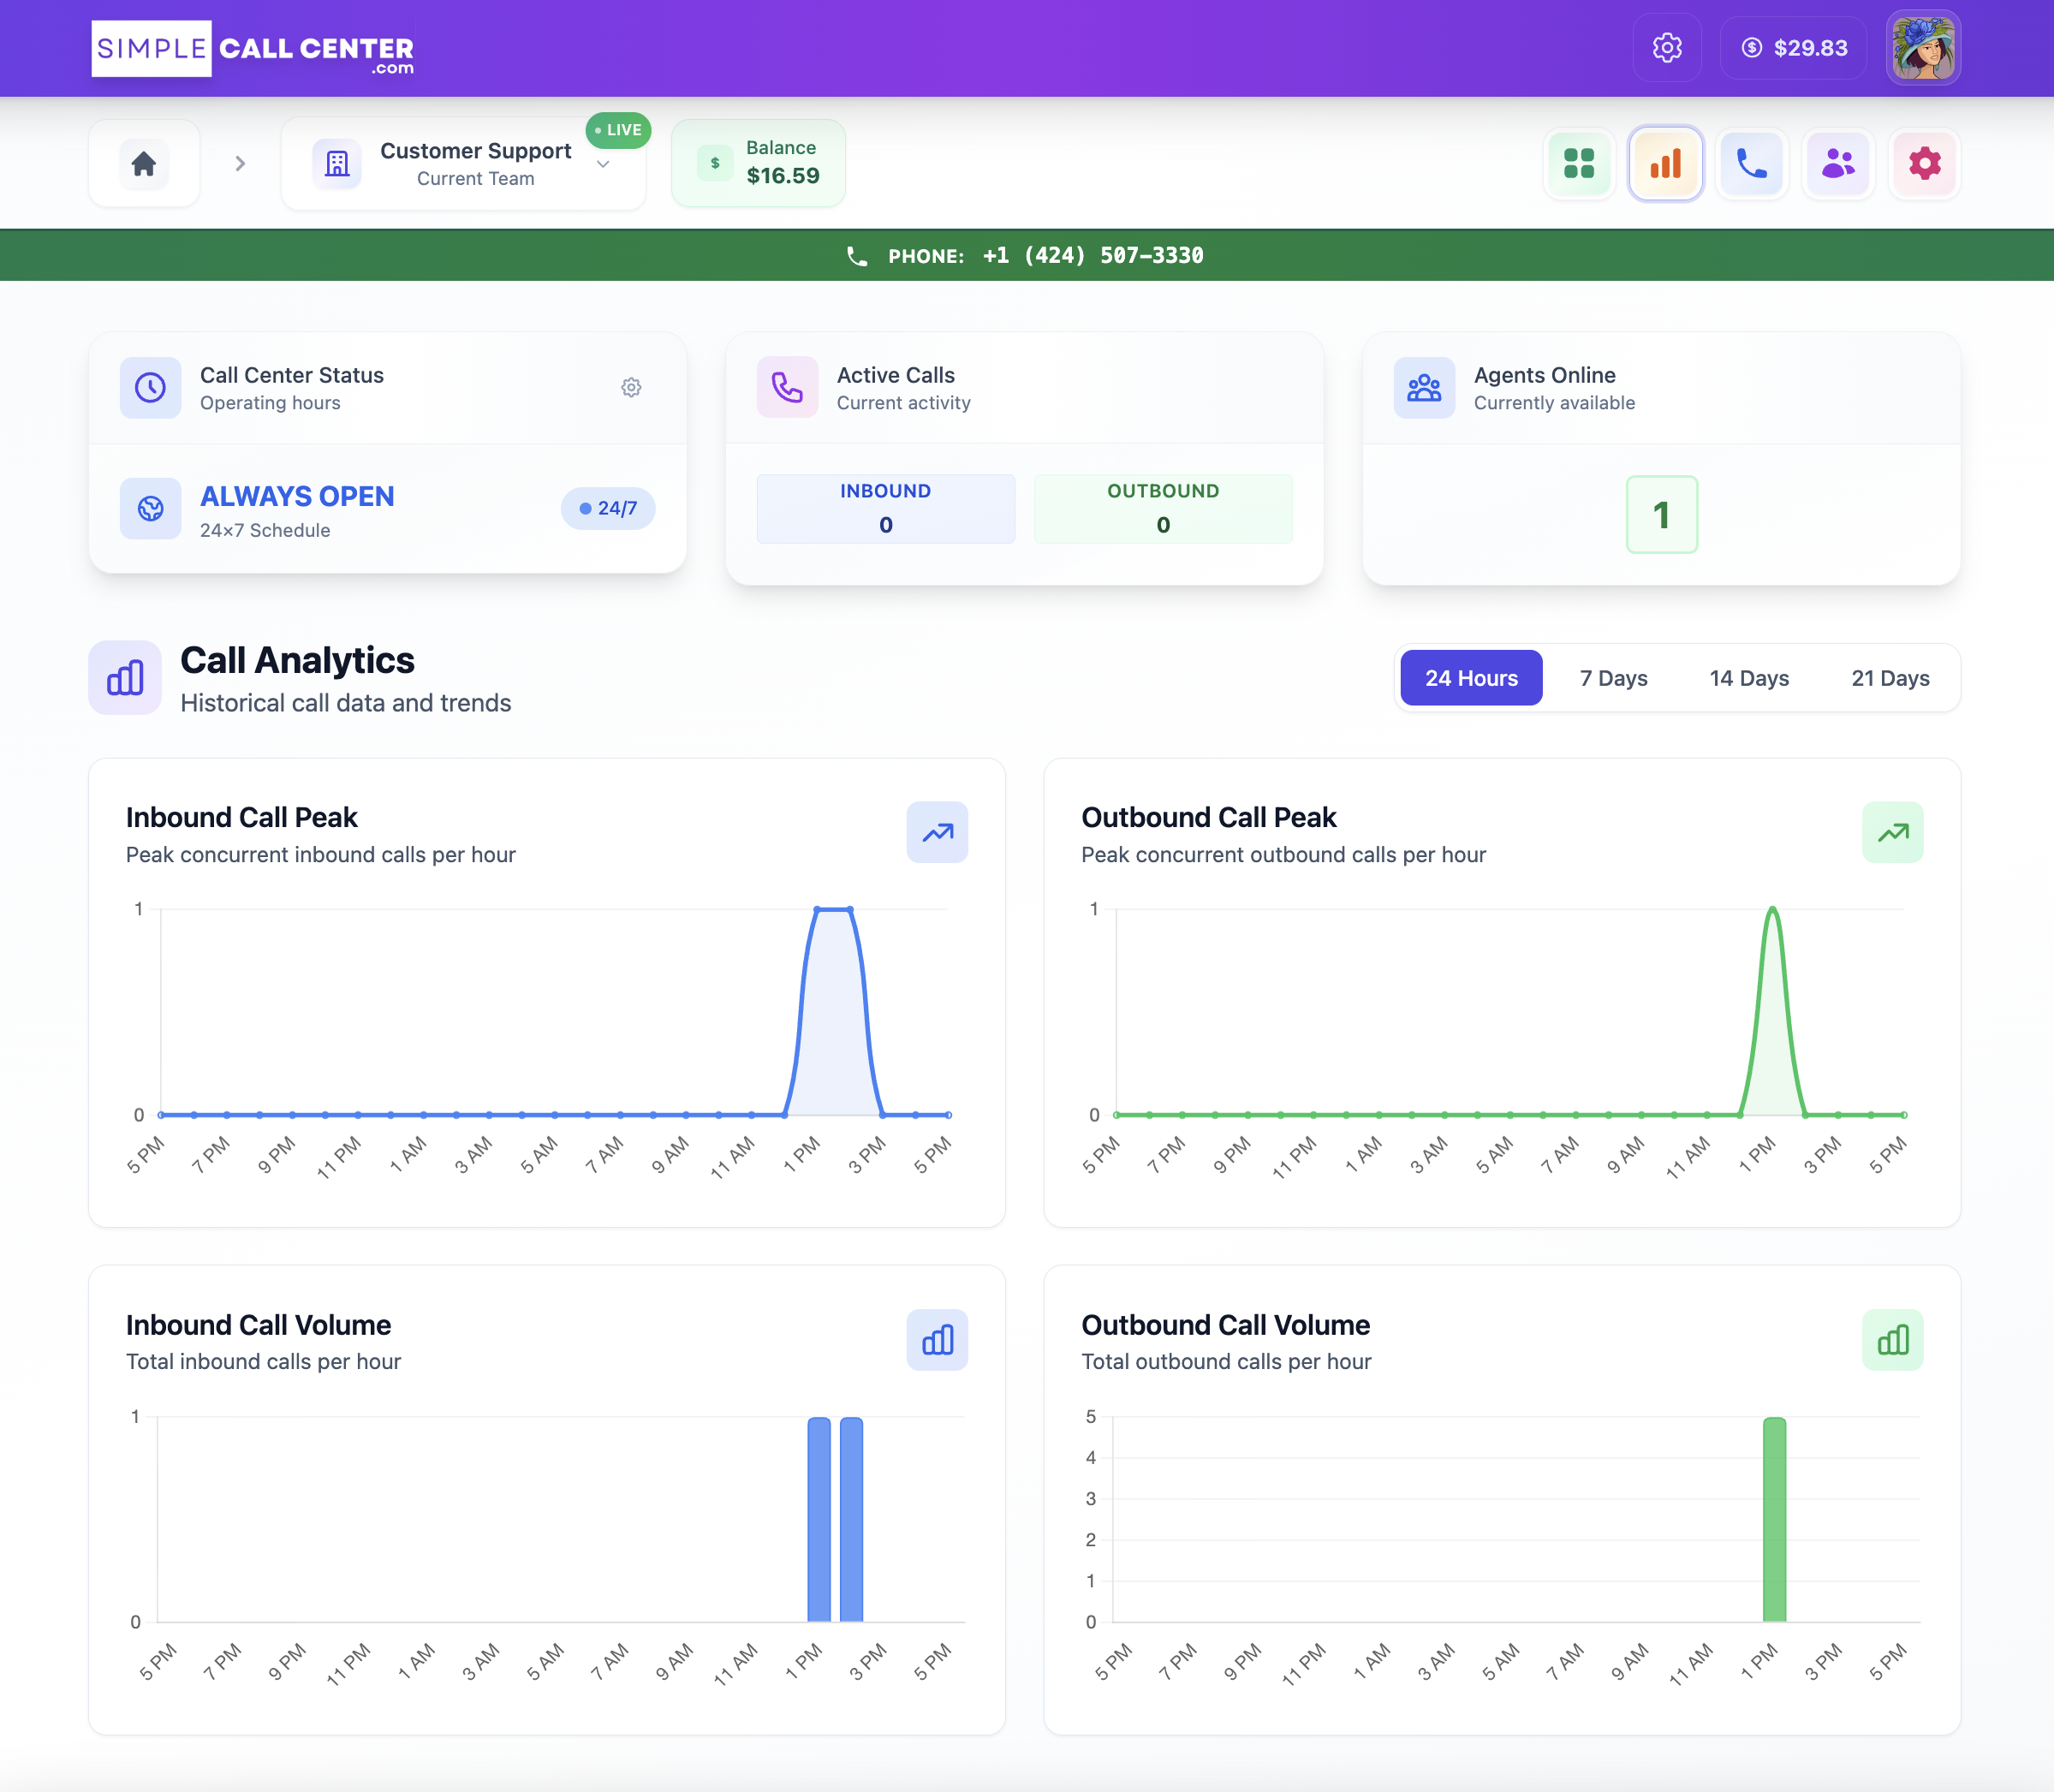Screen dimensions: 2054x1792
Task: Expand the breadcrumb chevron next to home
Action: [x=239, y=163]
